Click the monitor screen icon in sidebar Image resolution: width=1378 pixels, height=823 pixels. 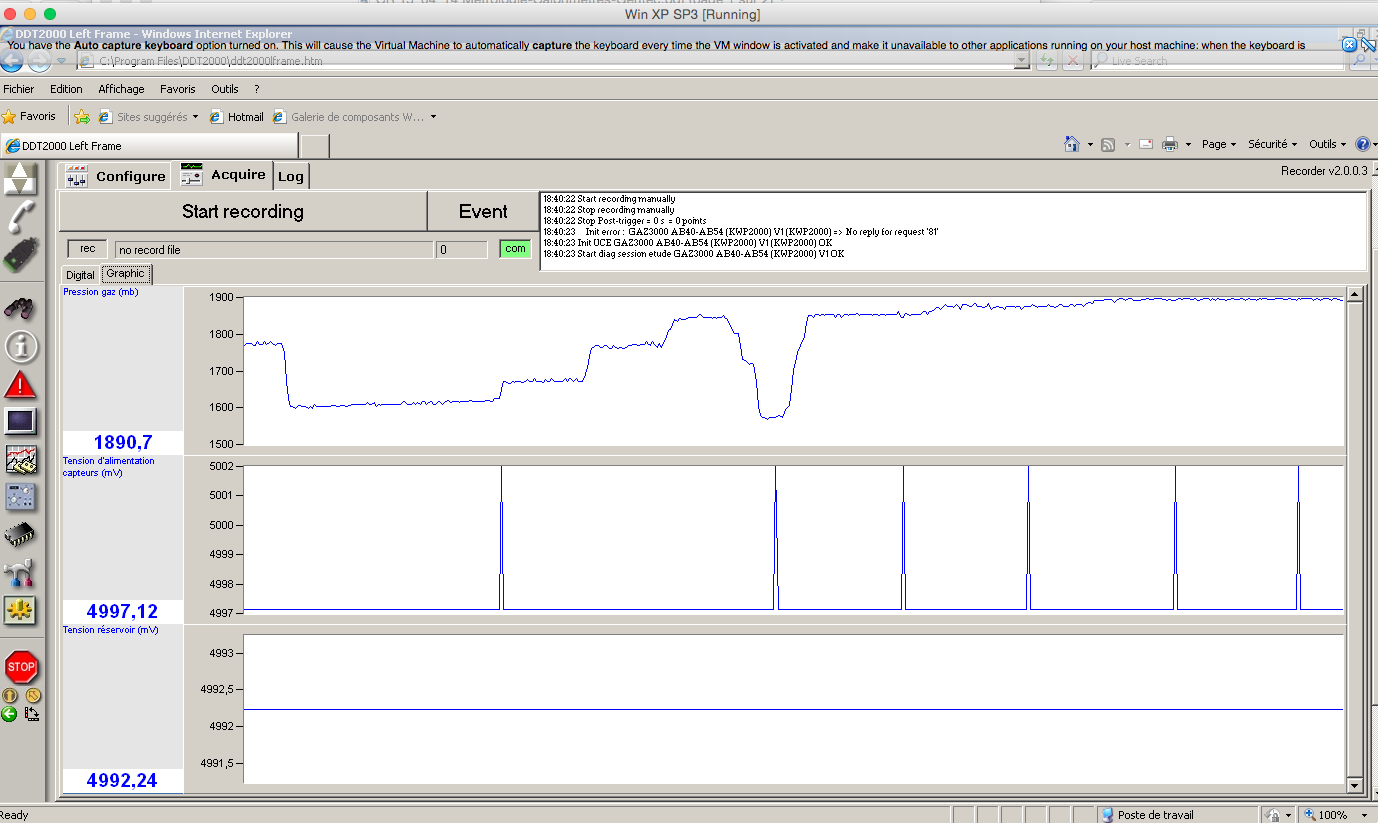click(20, 421)
